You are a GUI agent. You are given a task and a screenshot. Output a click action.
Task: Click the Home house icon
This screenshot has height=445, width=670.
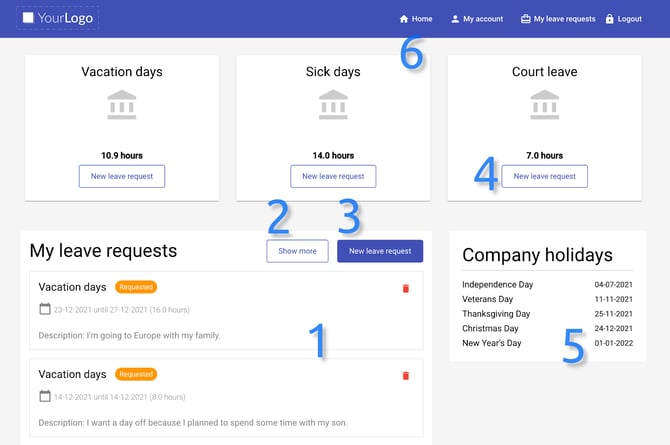tap(404, 19)
